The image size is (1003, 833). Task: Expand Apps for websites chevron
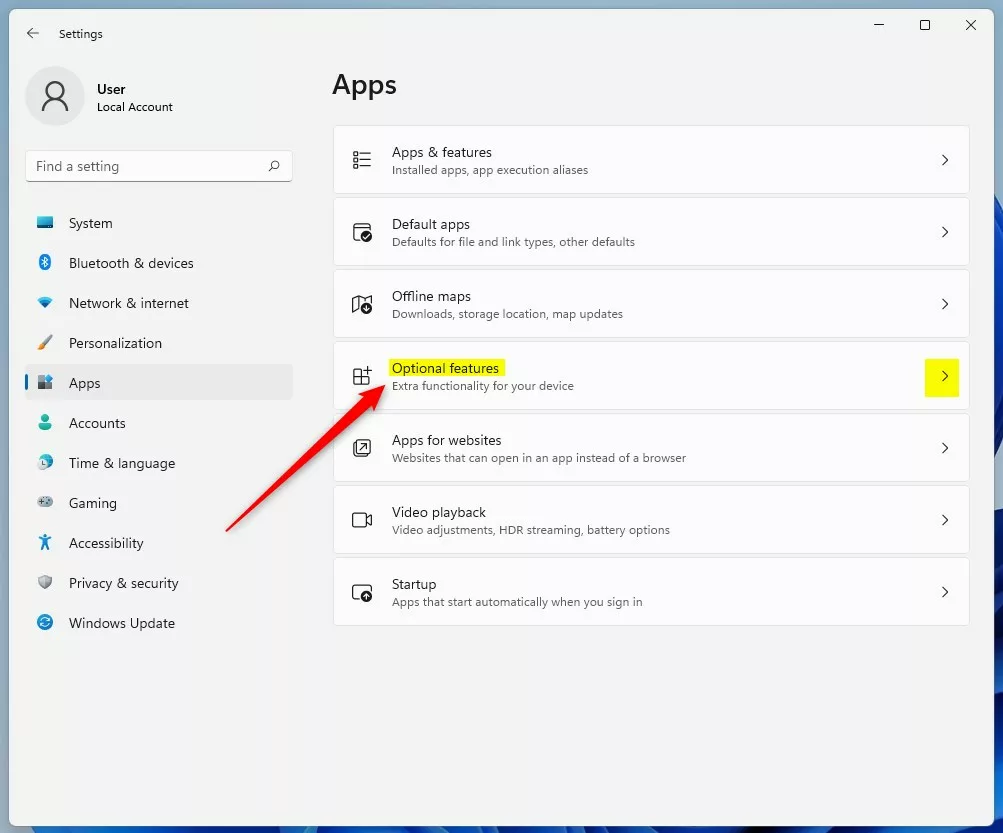pyautogui.click(x=945, y=448)
